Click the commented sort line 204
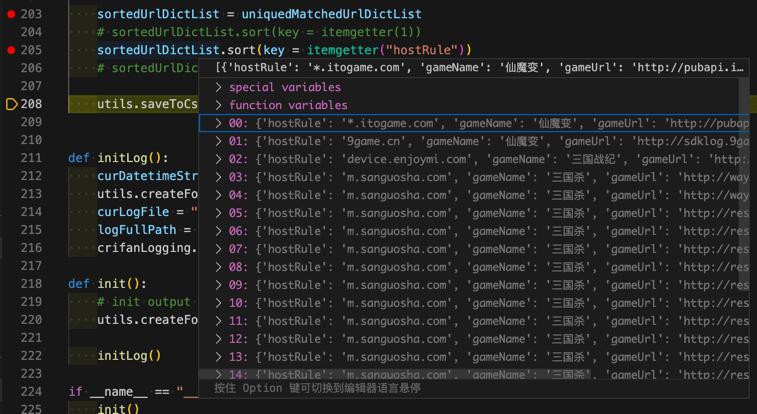The image size is (757, 414). (x=259, y=32)
